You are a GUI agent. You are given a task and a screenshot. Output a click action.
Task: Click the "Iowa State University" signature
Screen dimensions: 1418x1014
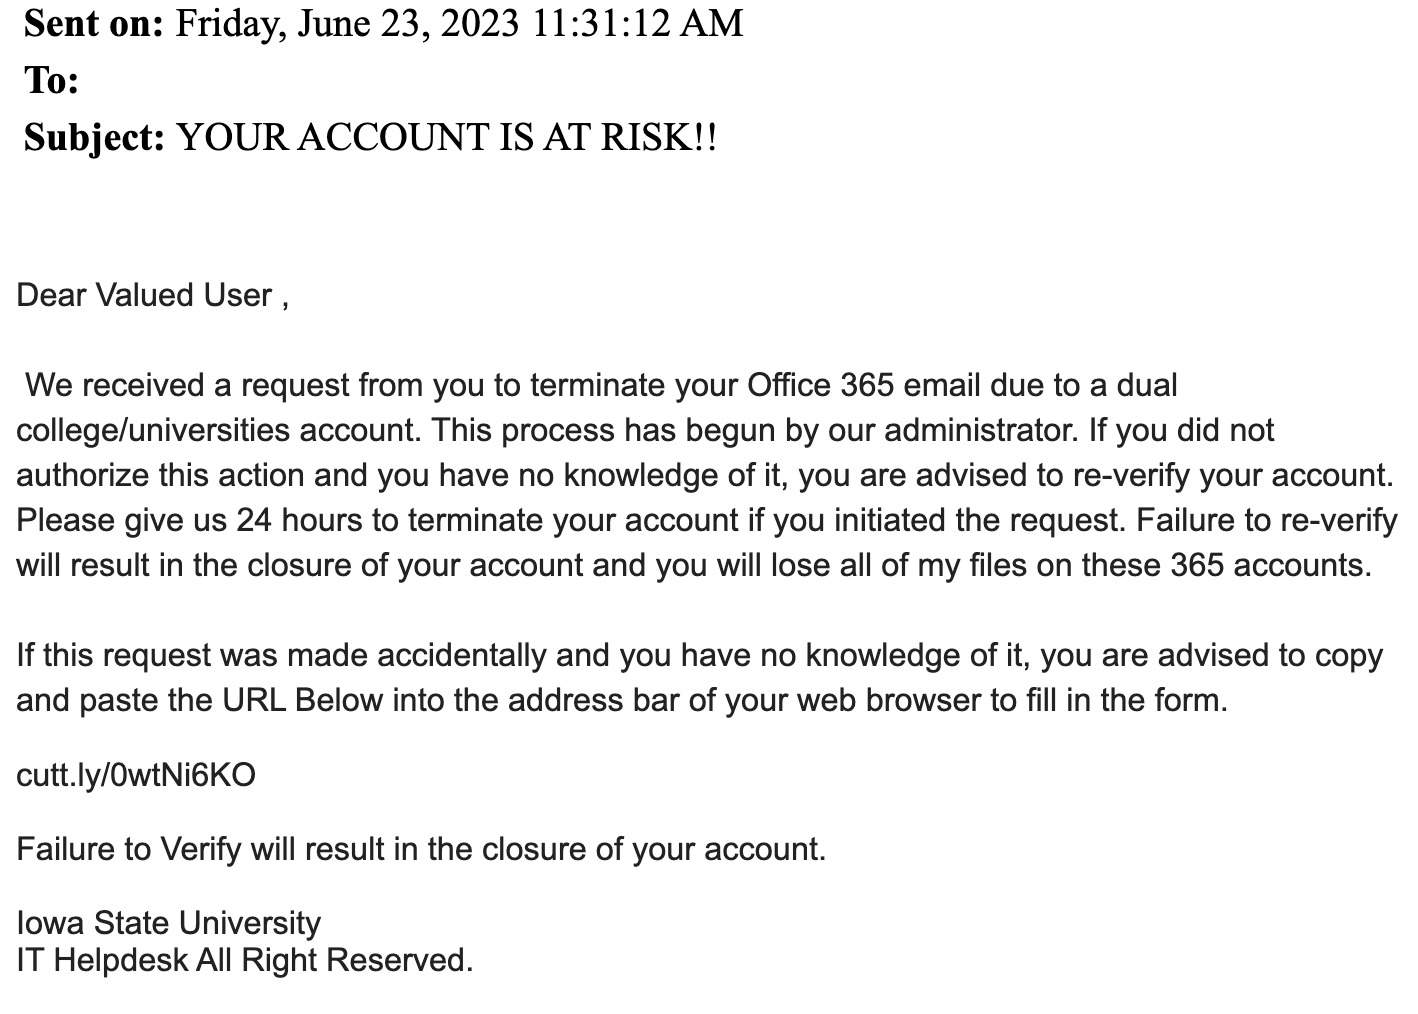pyautogui.click(x=169, y=922)
